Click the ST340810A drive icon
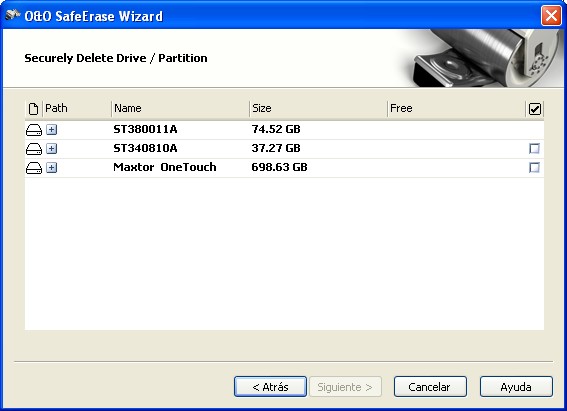 34,149
